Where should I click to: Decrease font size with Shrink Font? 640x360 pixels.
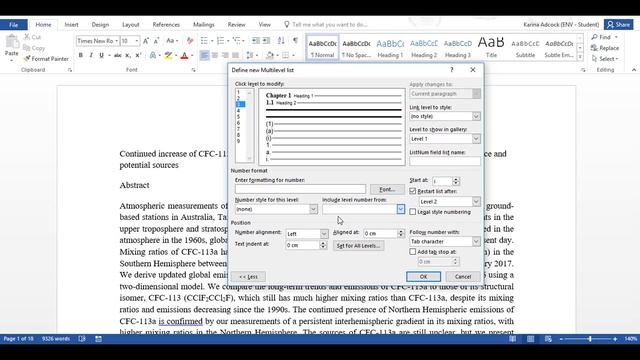pos(156,41)
